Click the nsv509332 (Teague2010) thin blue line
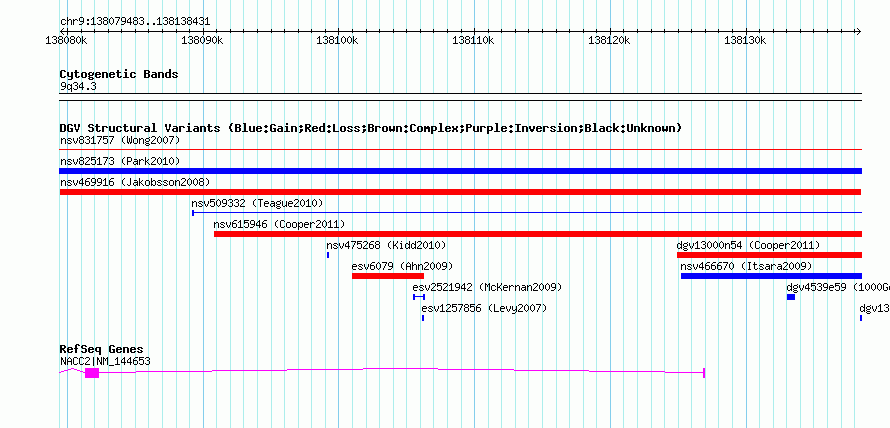Screen dimensions: 890x428 pos(527,213)
